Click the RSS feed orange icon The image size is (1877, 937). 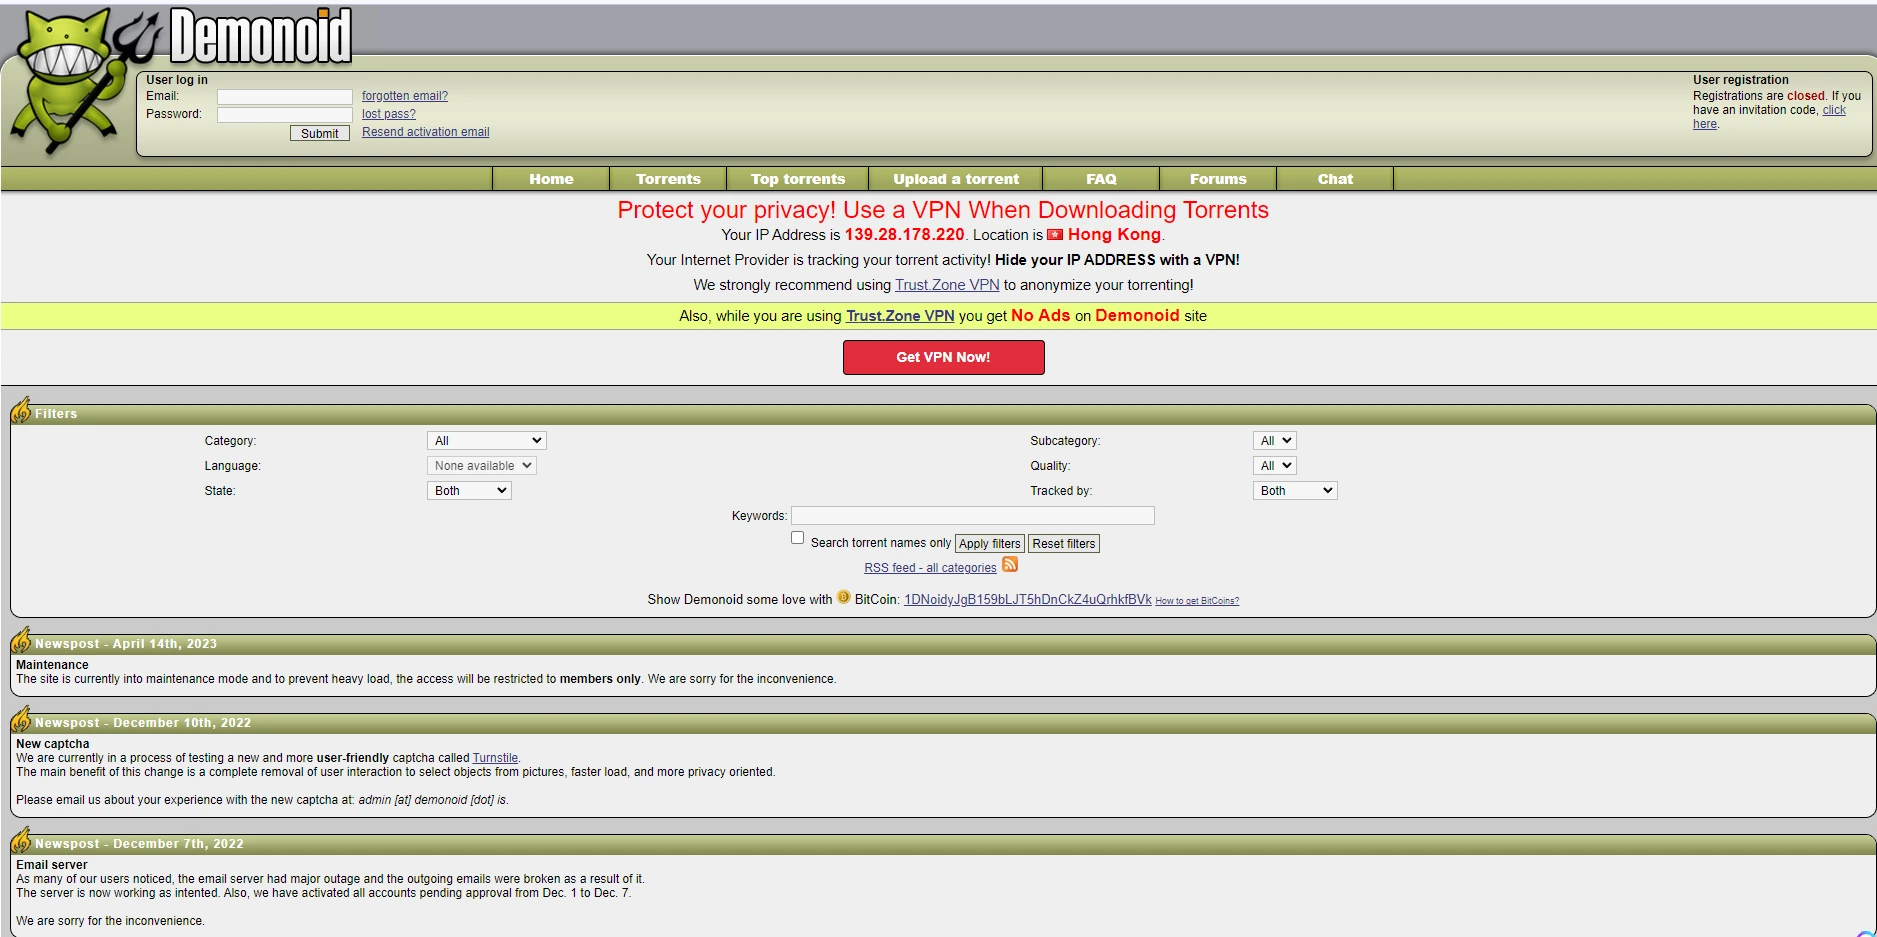(1010, 565)
